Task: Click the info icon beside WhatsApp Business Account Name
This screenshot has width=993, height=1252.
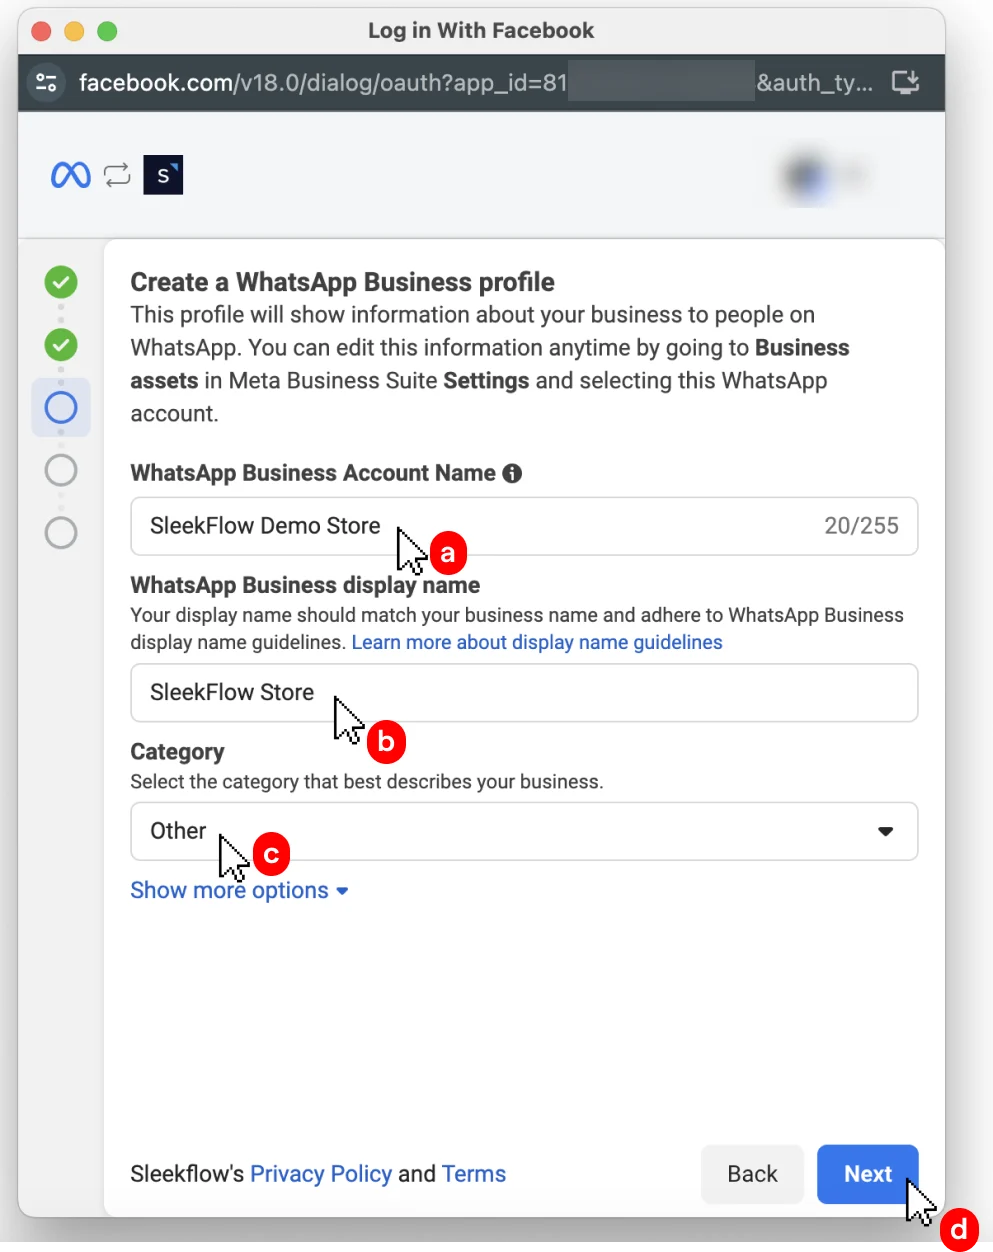Action: [x=512, y=473]
